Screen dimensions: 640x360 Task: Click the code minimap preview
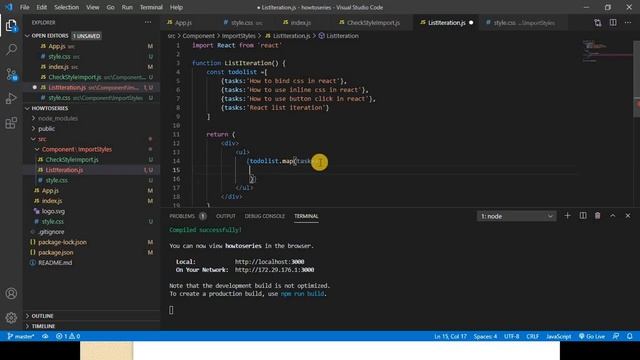(607, 51)
